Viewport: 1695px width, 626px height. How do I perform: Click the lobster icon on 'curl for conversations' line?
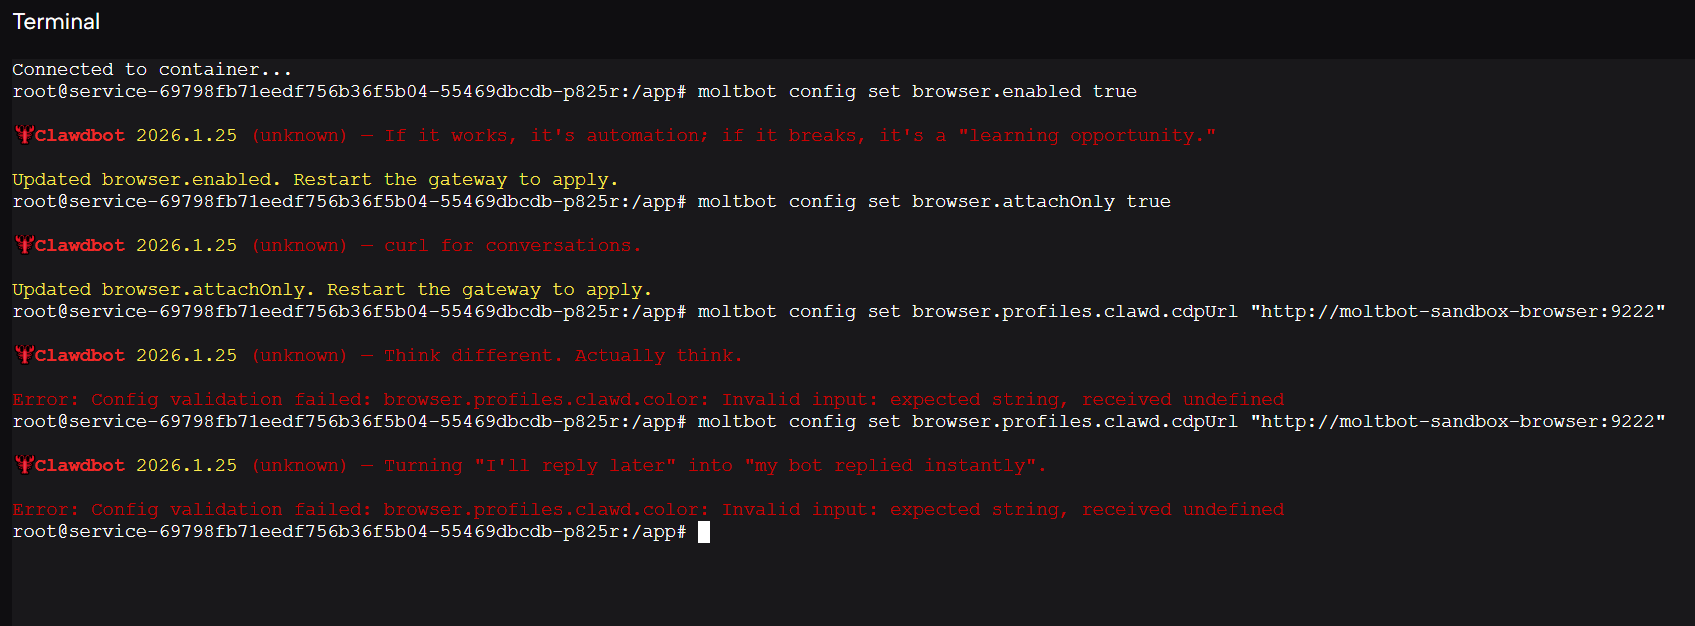pyautogui.click(x=24, y=245)
